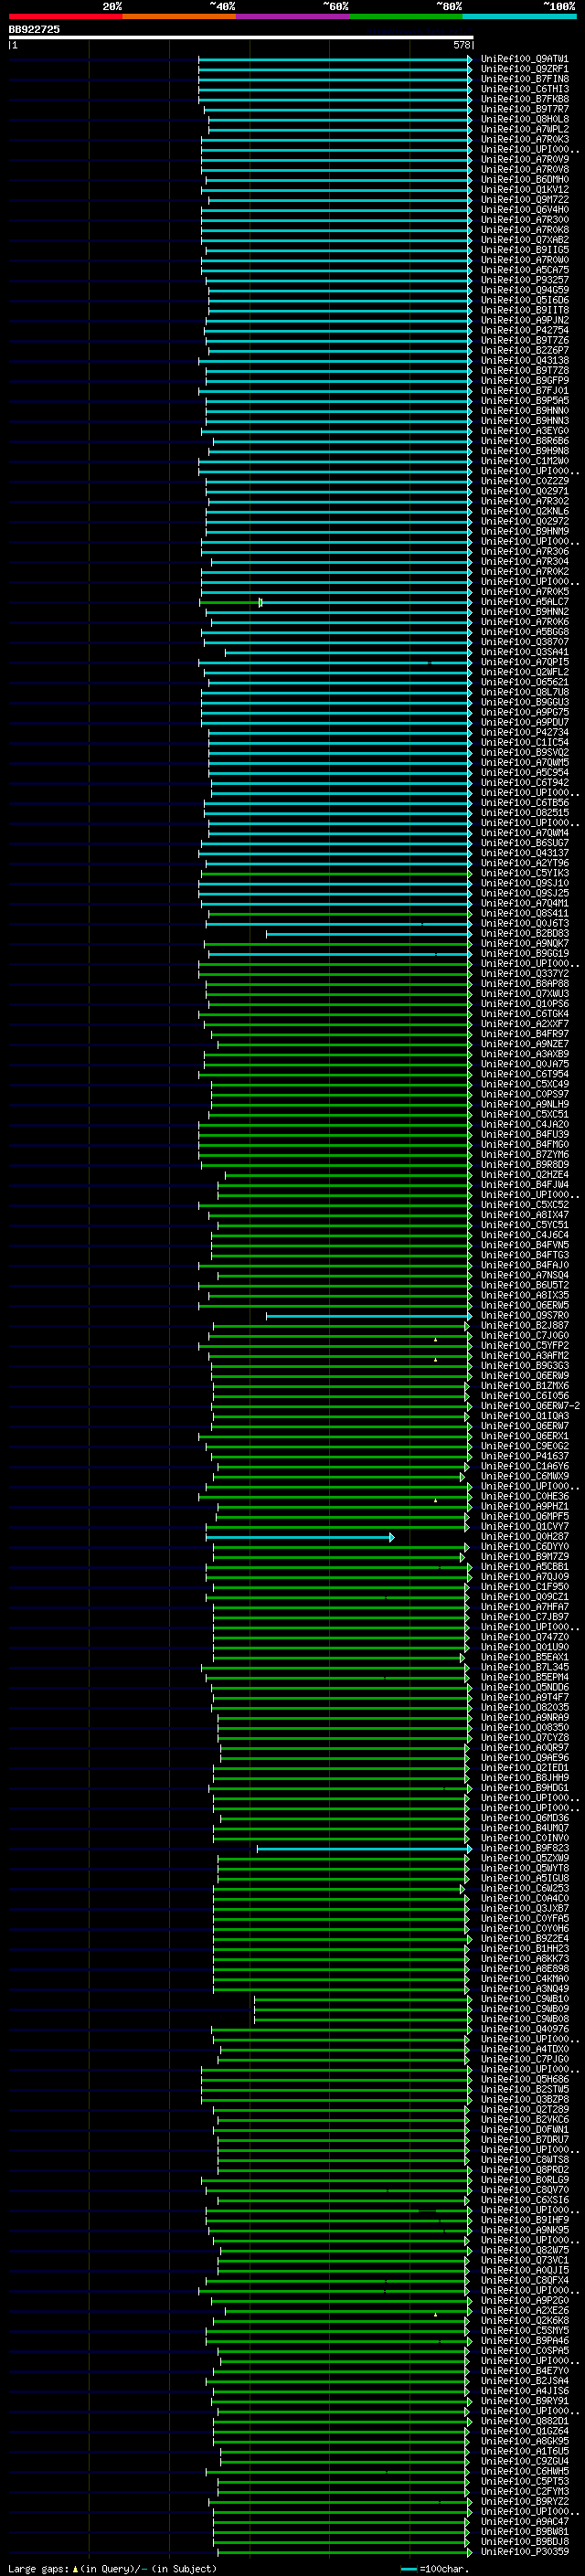Open hit UniRef100_Q7XAB2
Viewport: 585px width, 2576px height.
pyautogui.click(x=525, y=240)
